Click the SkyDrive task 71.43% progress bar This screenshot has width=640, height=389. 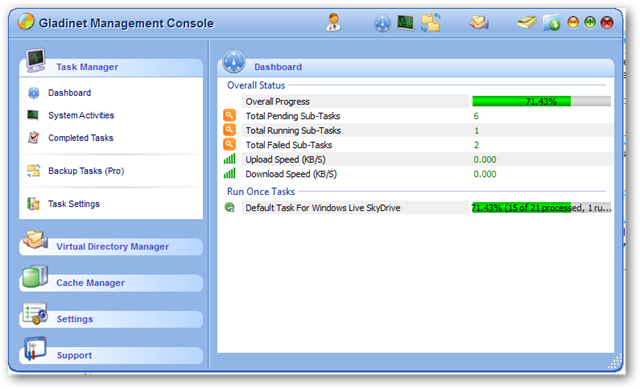click(x=541, y=208)
